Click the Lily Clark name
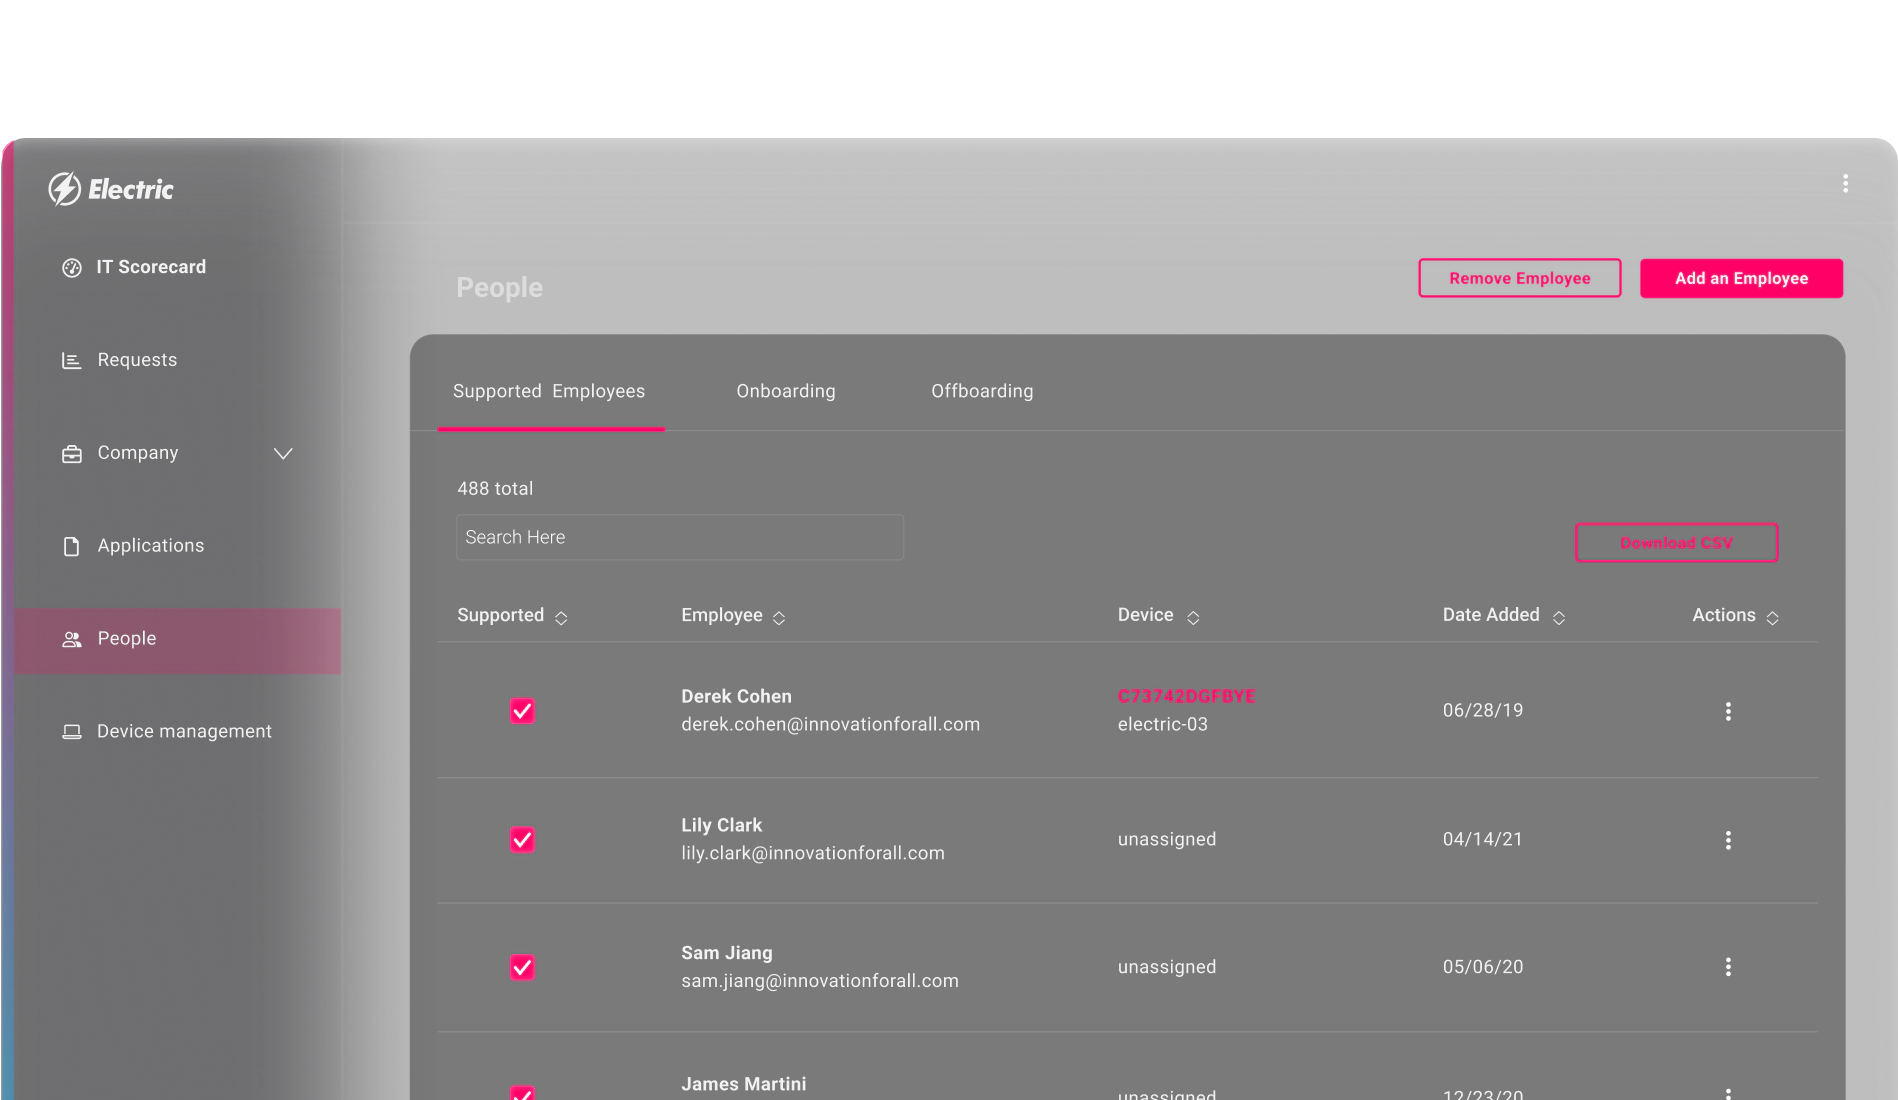 click(721, 825)
